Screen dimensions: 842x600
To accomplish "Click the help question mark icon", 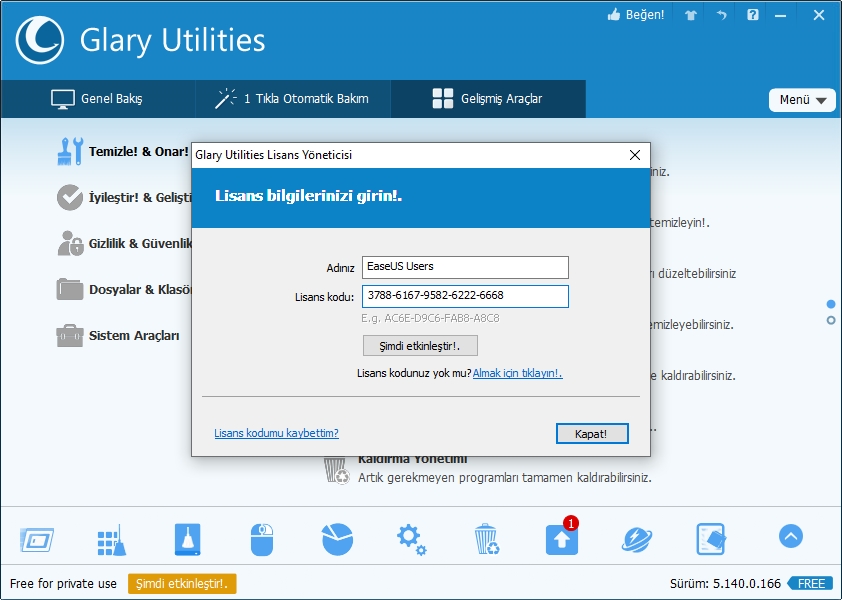I will pos(753,15).
